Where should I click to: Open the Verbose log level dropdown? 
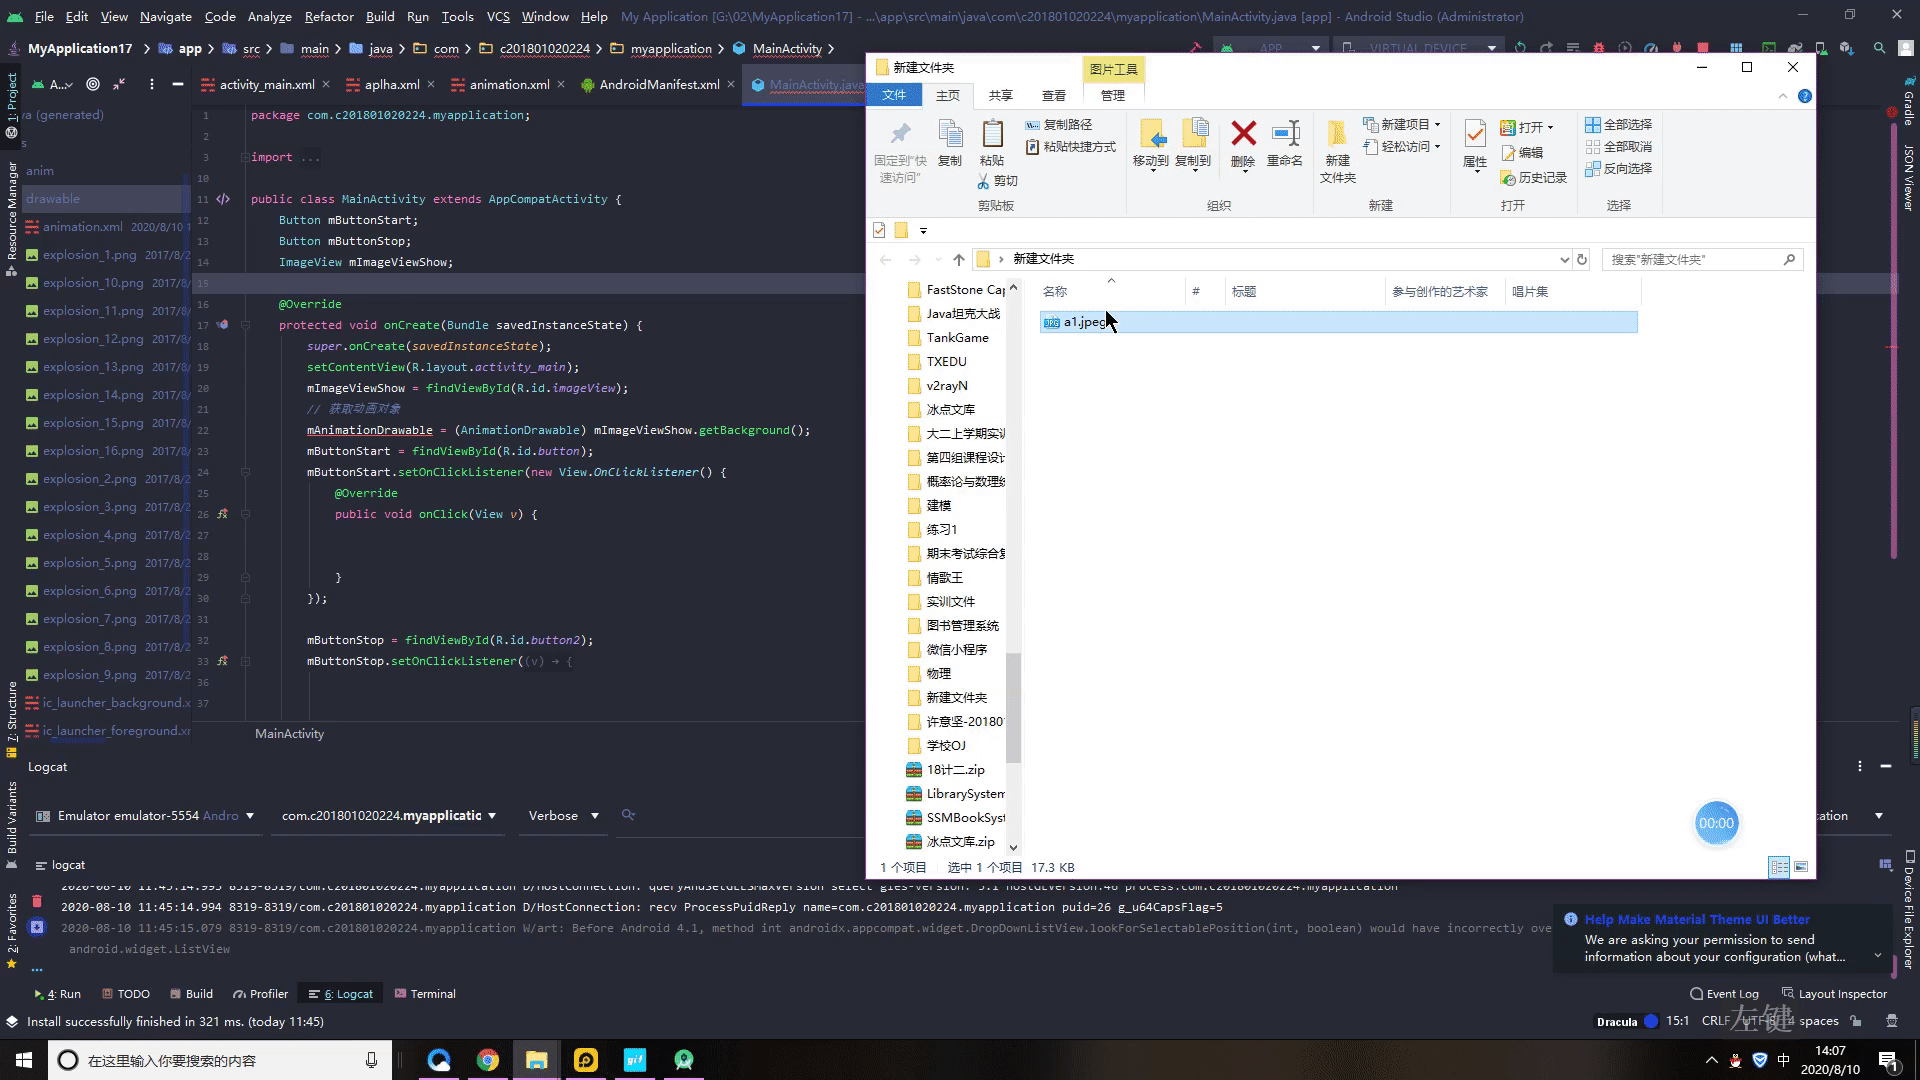pos(563,816)
